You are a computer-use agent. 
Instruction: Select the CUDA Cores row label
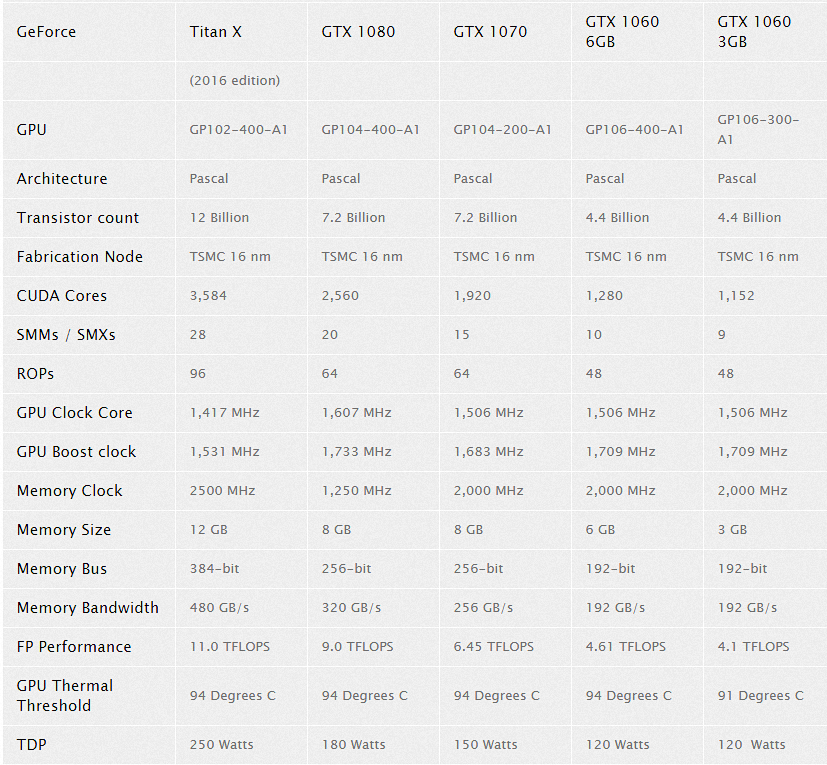point(62,296)
